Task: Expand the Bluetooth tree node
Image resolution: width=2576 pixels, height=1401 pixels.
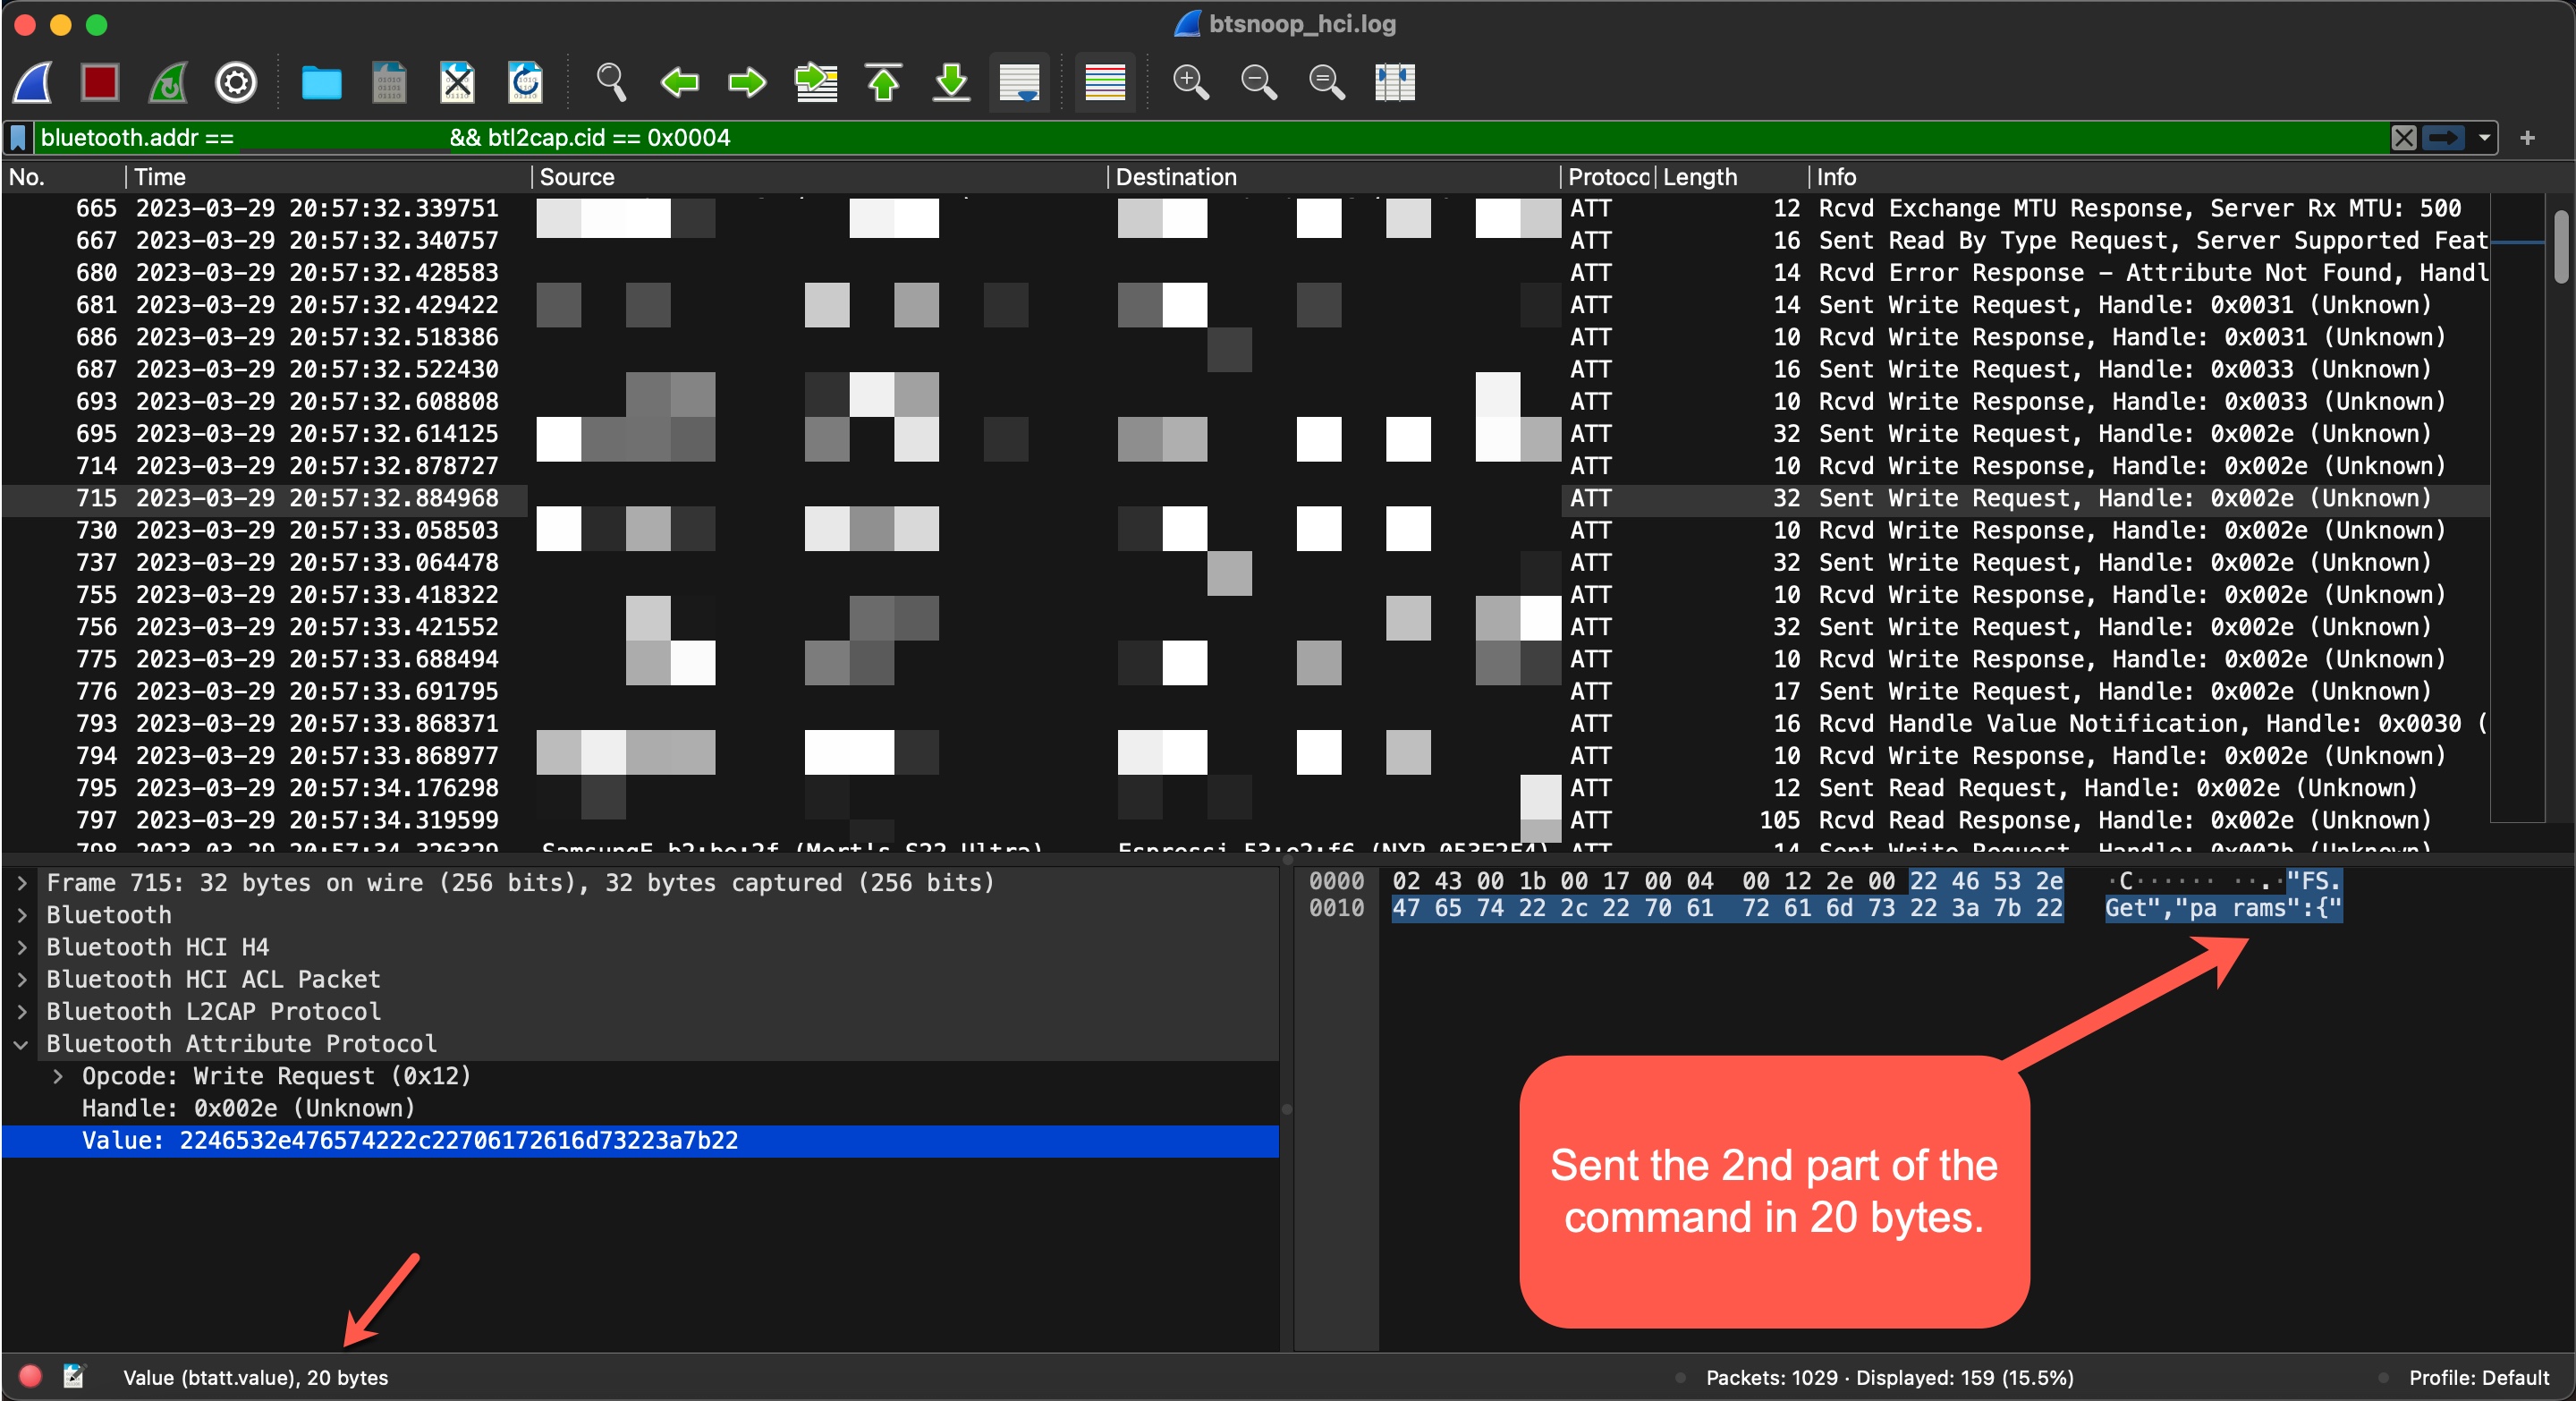Action: [x=22, y=915]
